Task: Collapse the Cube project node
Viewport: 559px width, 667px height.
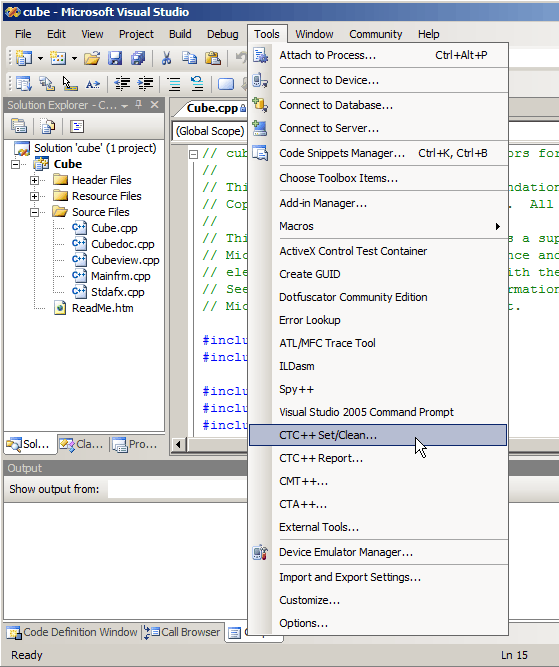Action: 15,164
